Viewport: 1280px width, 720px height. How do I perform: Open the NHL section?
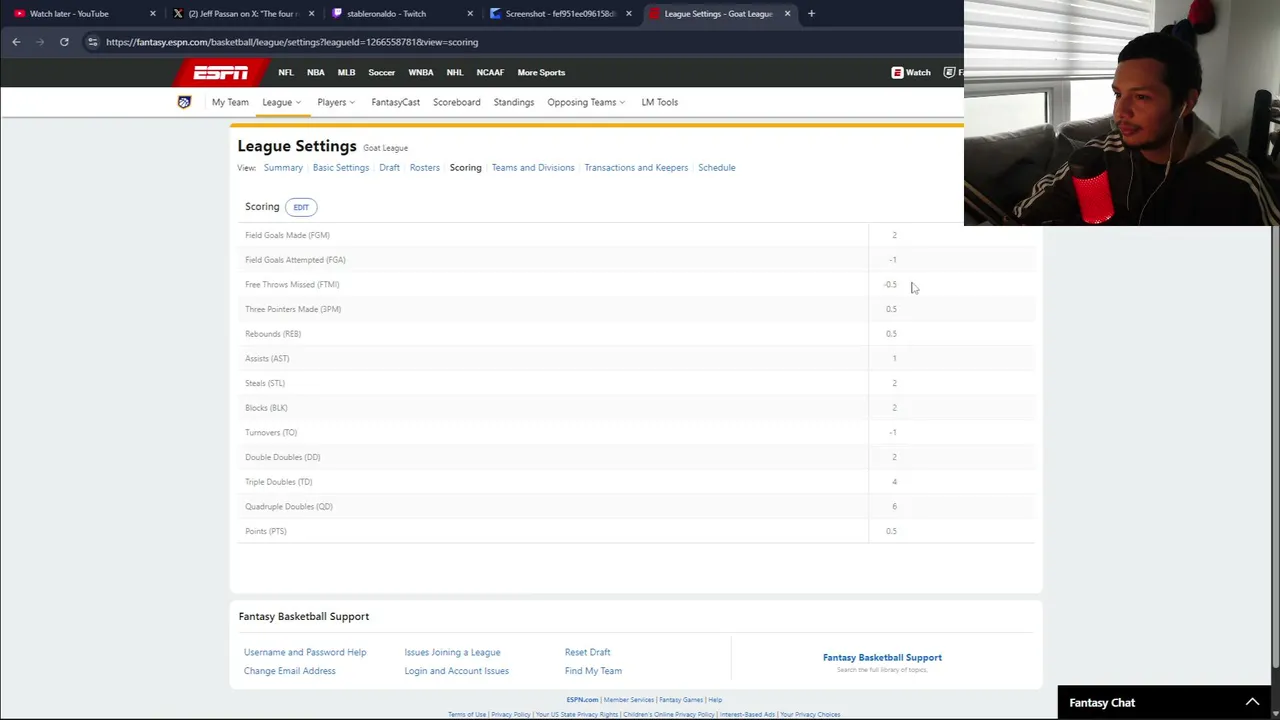tap(455, 72)
